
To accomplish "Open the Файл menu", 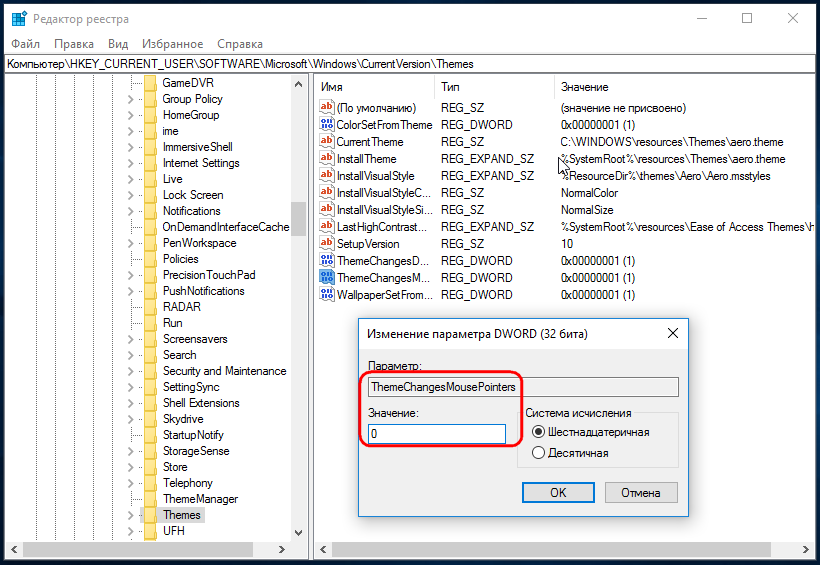I will (26, 44).
